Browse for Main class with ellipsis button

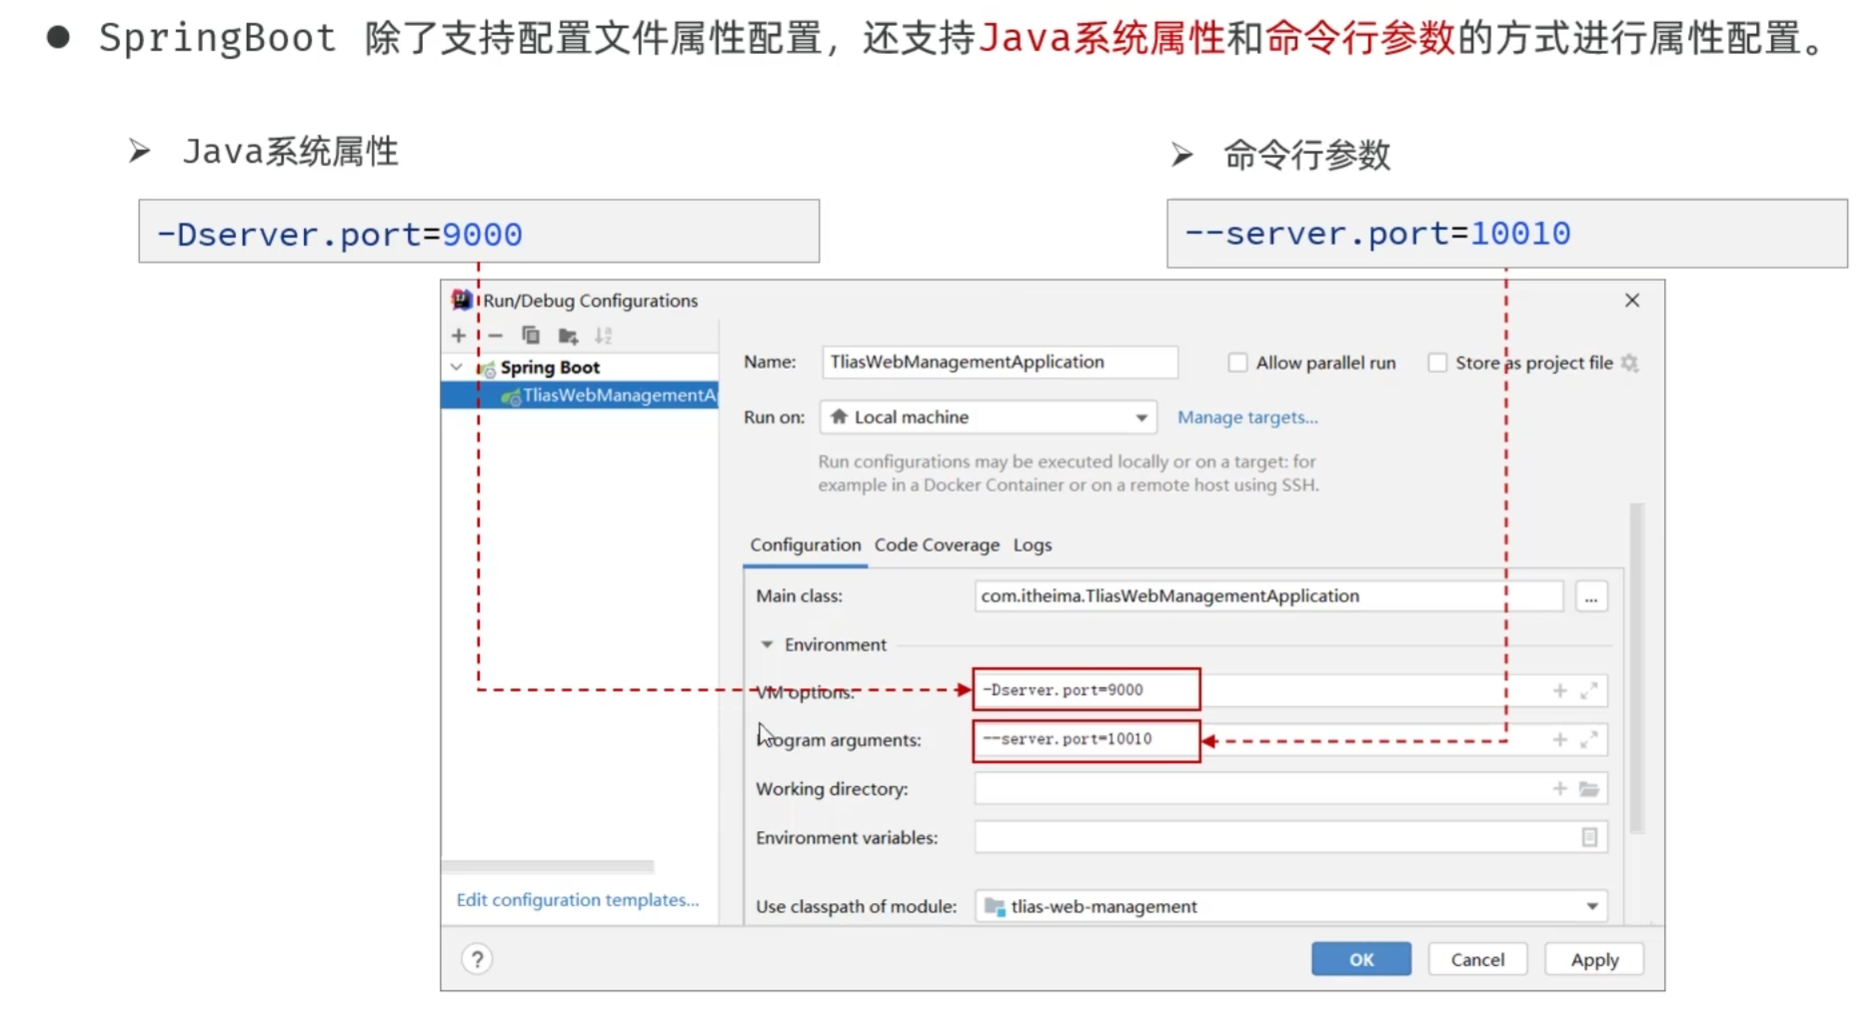pos(1591,597)
